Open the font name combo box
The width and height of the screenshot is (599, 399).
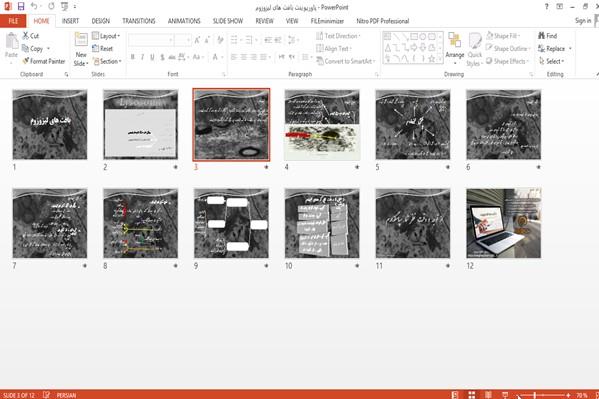click(151, 39)
